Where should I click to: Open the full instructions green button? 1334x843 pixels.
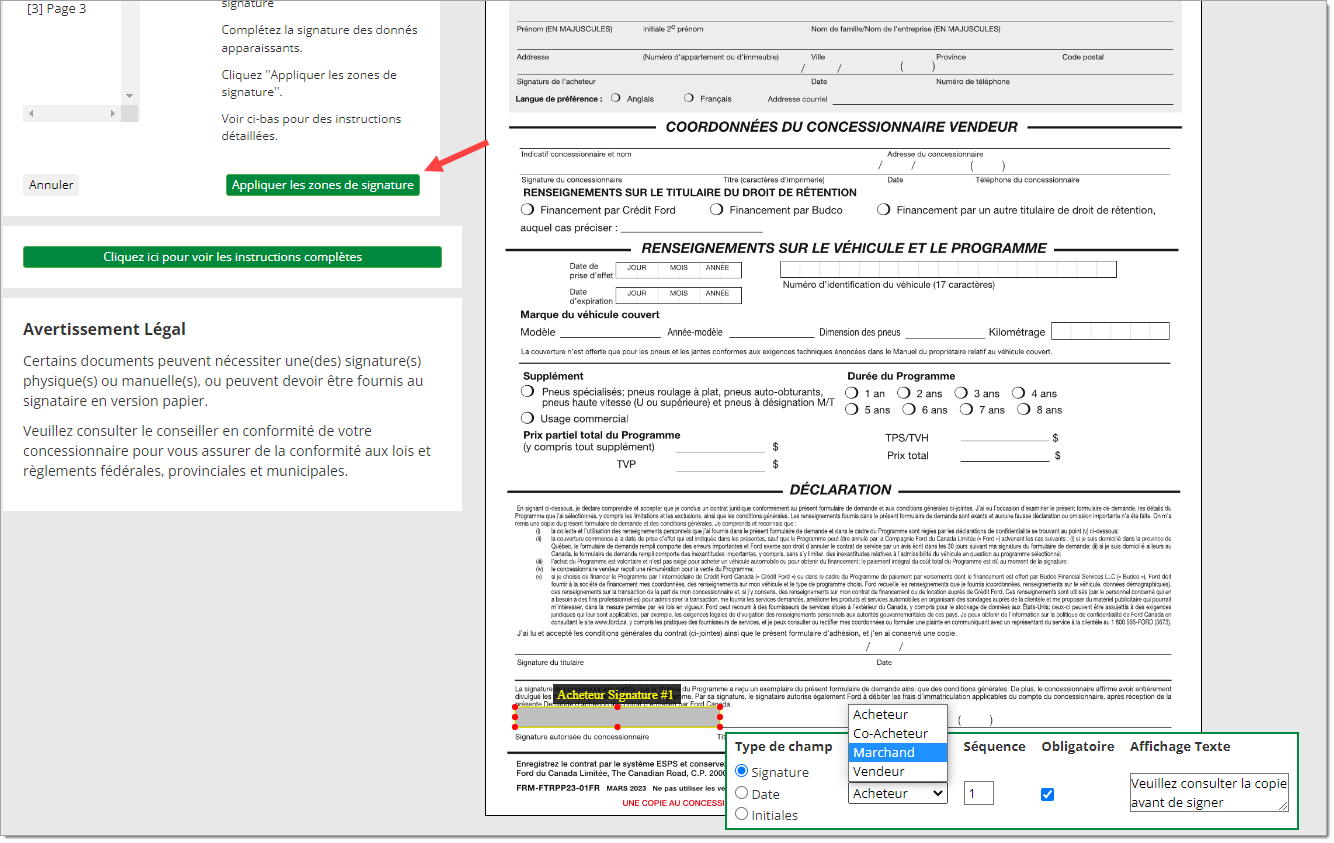232,257
